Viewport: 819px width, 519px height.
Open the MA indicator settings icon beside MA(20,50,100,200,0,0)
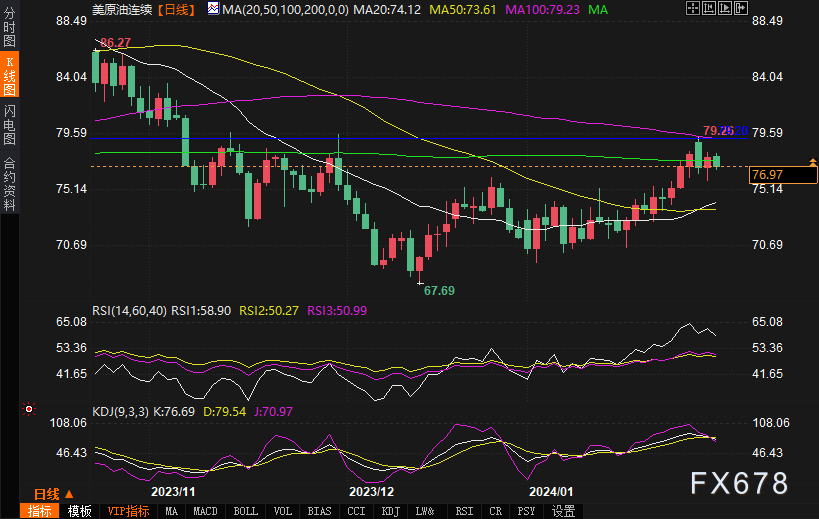click(x=213, y=8)
